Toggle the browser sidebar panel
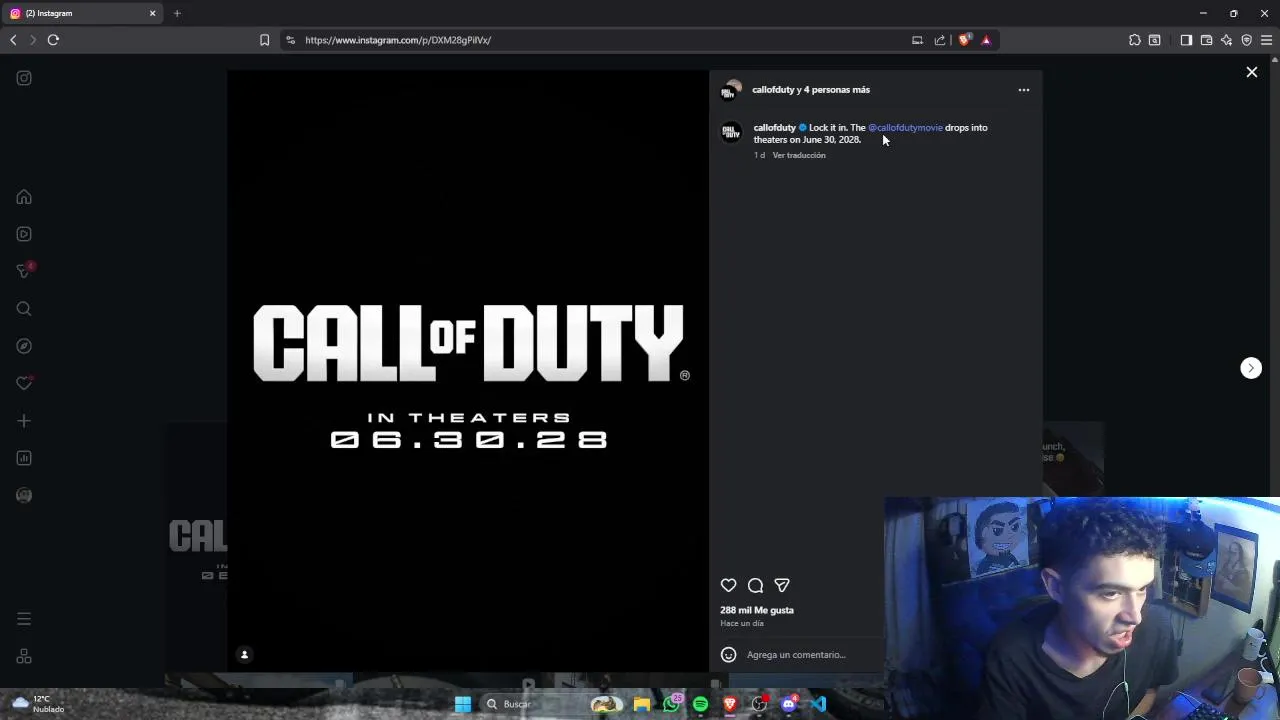 pos(1186,40)
